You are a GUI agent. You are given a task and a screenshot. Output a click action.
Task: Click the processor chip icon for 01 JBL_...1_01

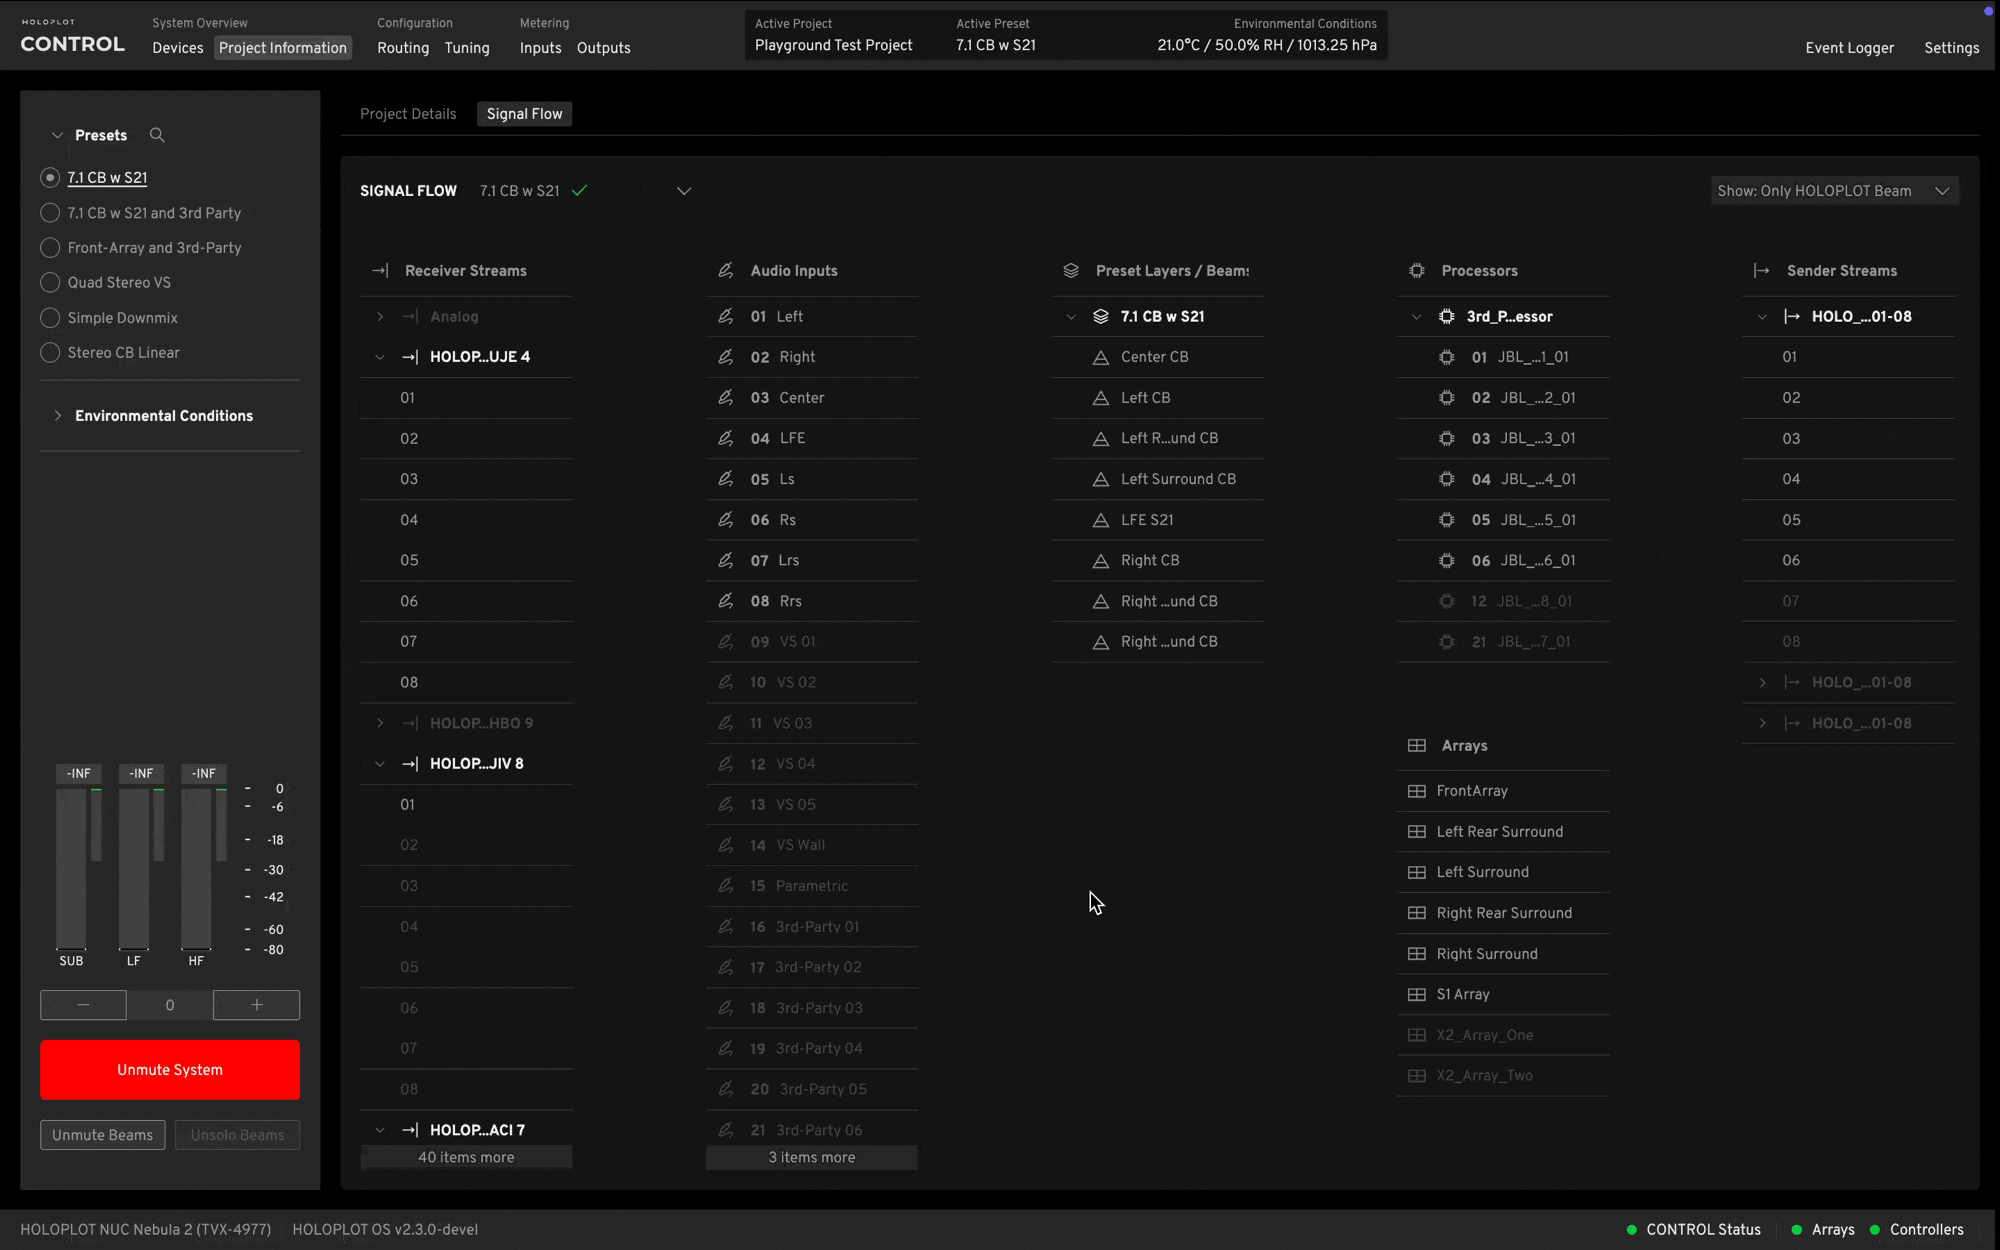click(x=1446, y=358)
